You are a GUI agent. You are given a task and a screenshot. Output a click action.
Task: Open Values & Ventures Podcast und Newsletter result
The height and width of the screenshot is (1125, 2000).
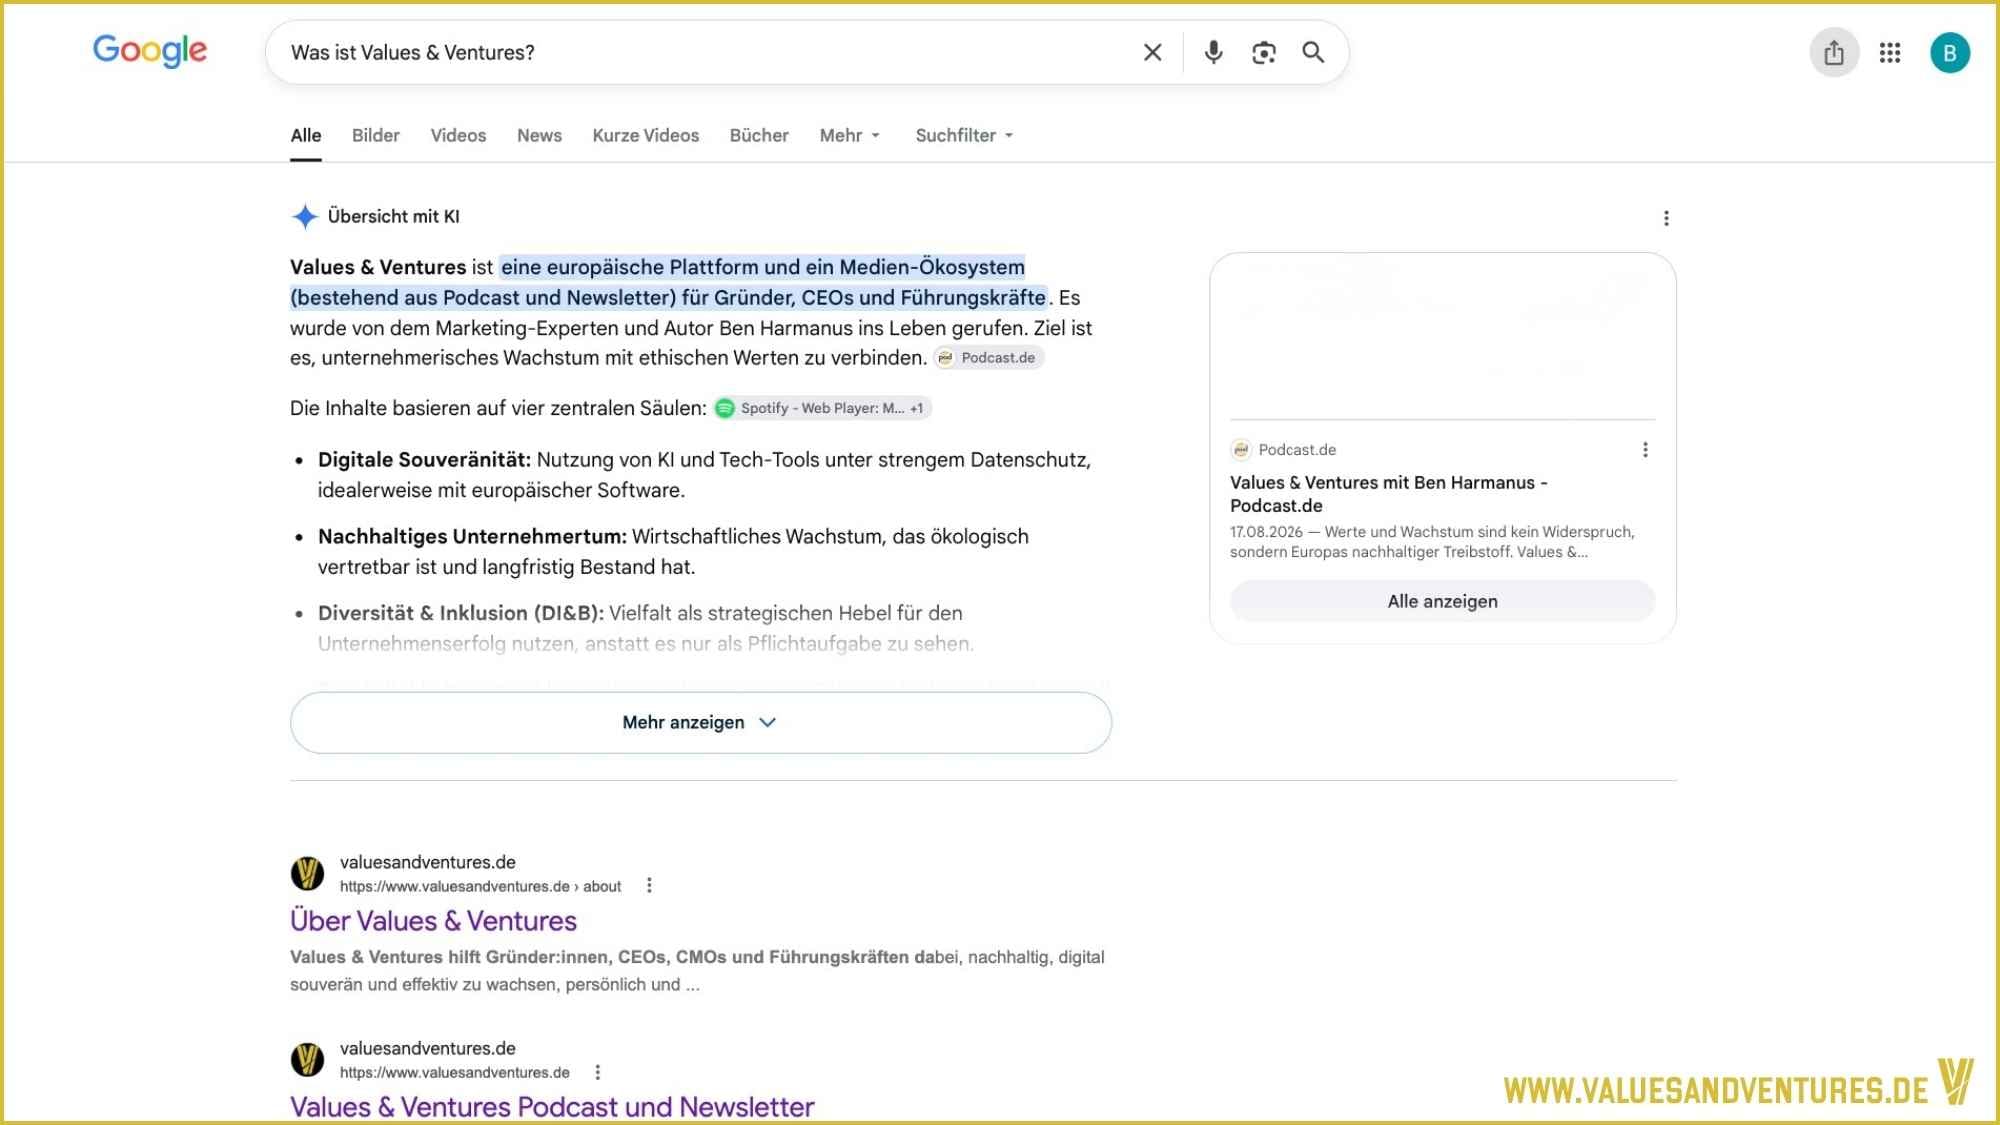click(552, 1106)
